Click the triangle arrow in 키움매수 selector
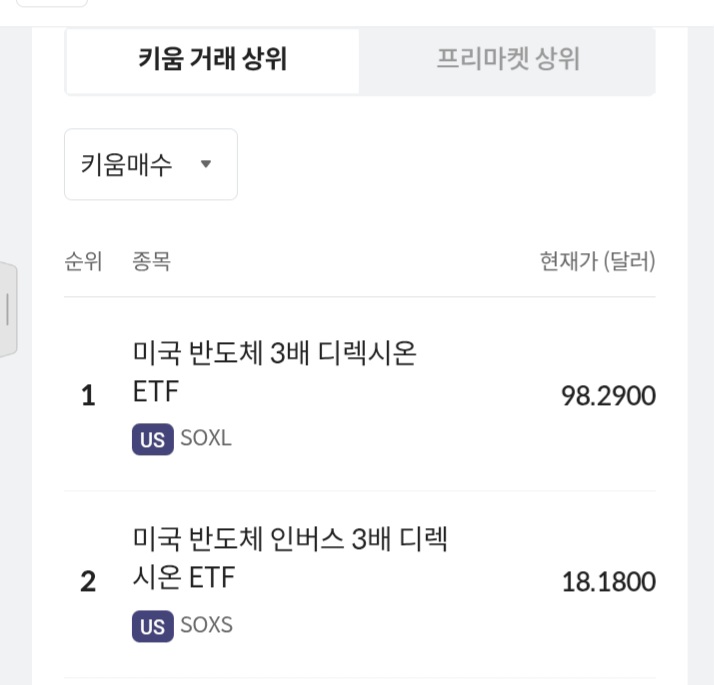The width and height of the screenshot is (714, 685). coord(206,164)
